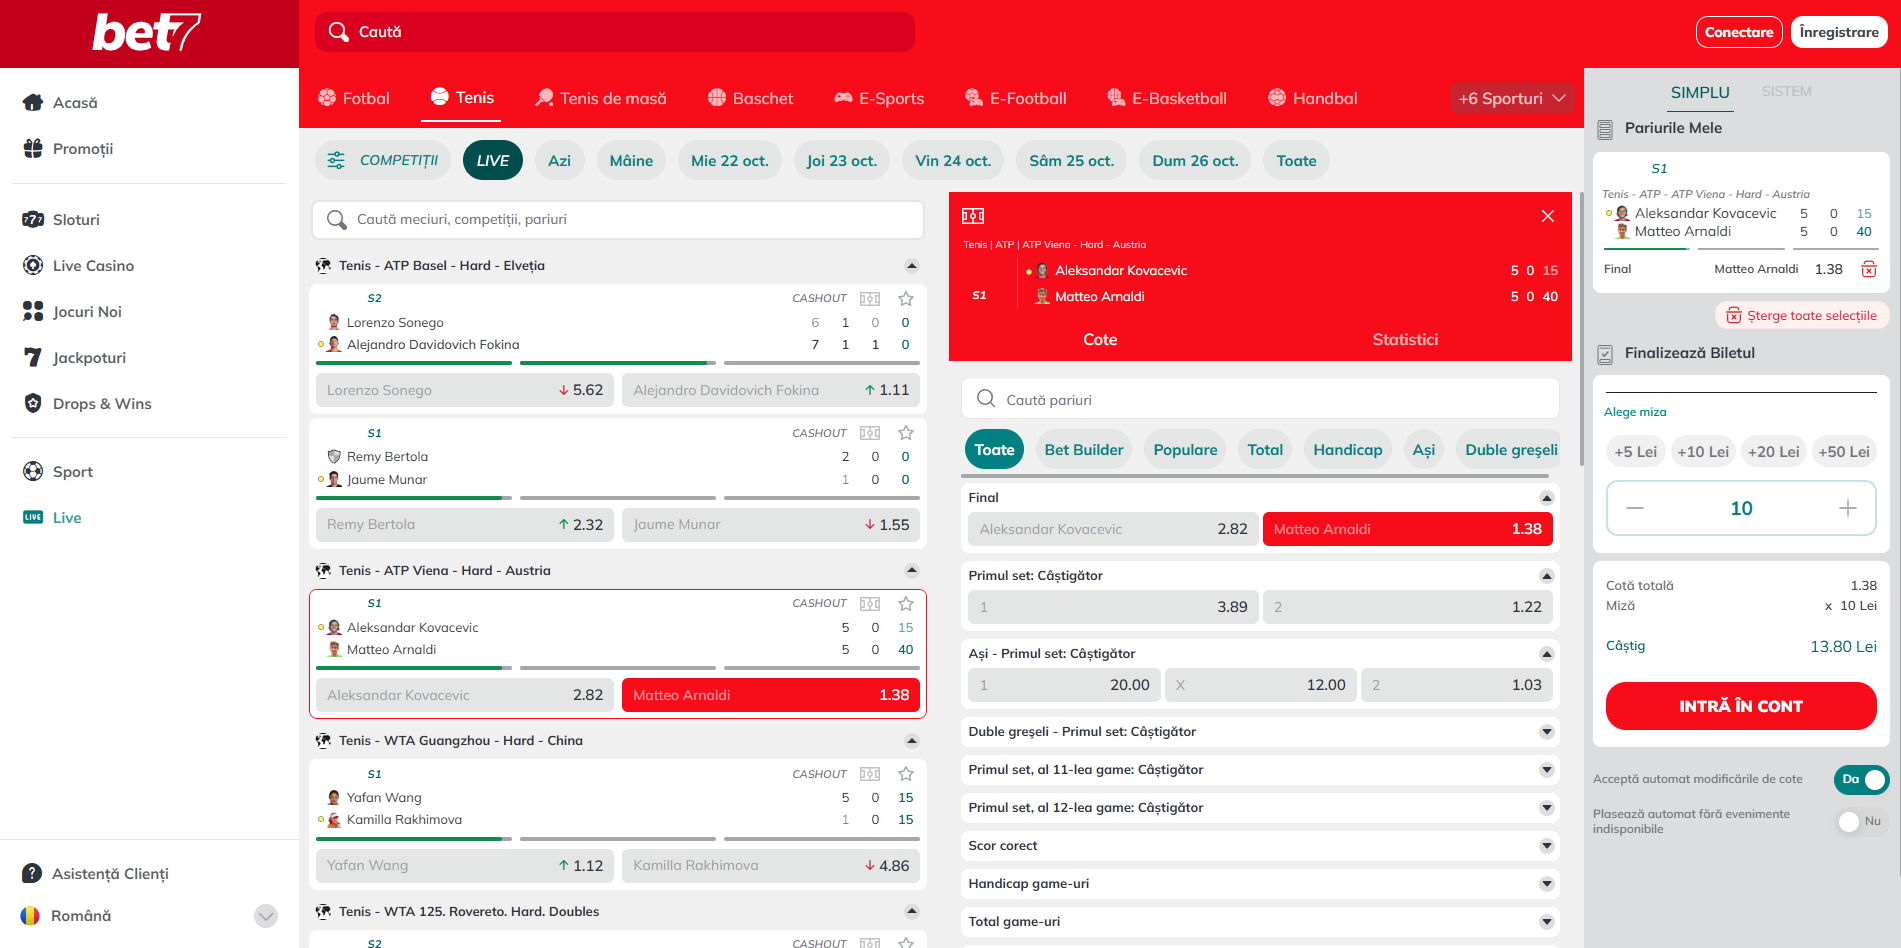Open Live Casino from the sidebar
This screenshot has height=948, width=1901.
(x=93, y=266)
